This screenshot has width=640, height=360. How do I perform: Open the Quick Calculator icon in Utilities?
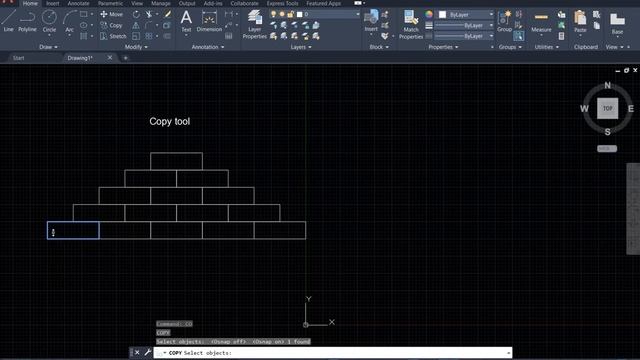pyautogui.click(x=562, y=36)
